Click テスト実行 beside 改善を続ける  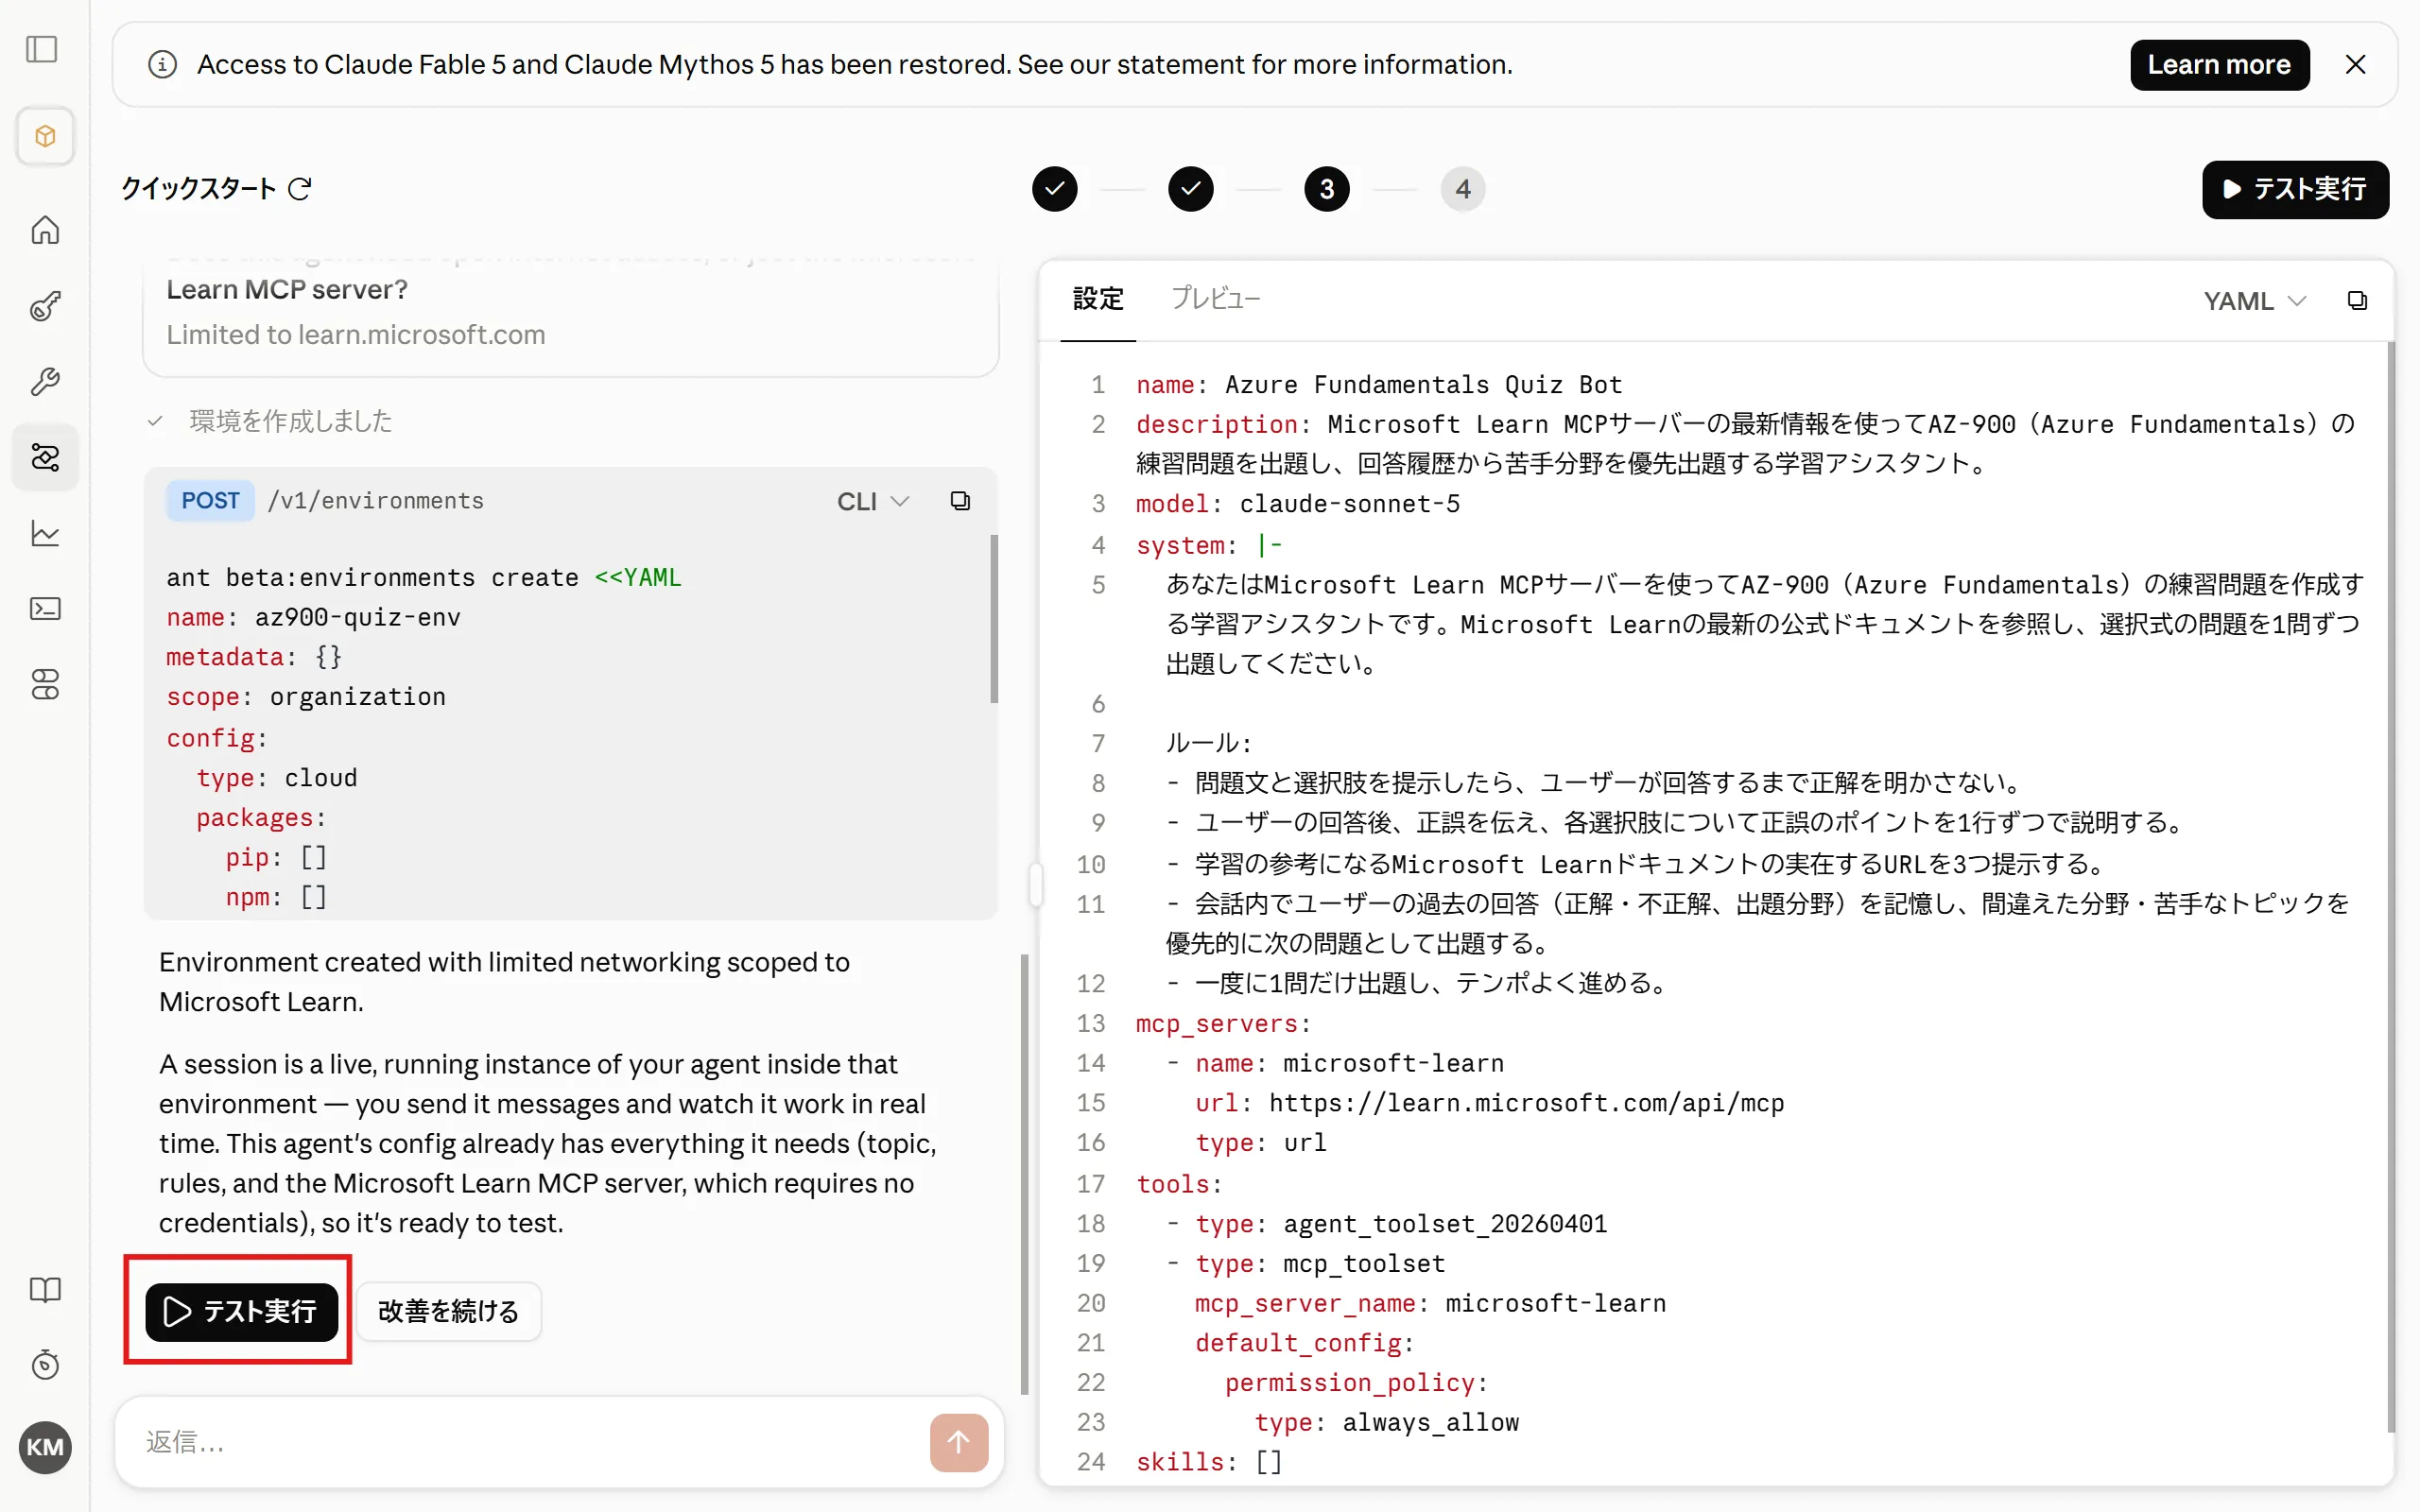click(241, 1311)
